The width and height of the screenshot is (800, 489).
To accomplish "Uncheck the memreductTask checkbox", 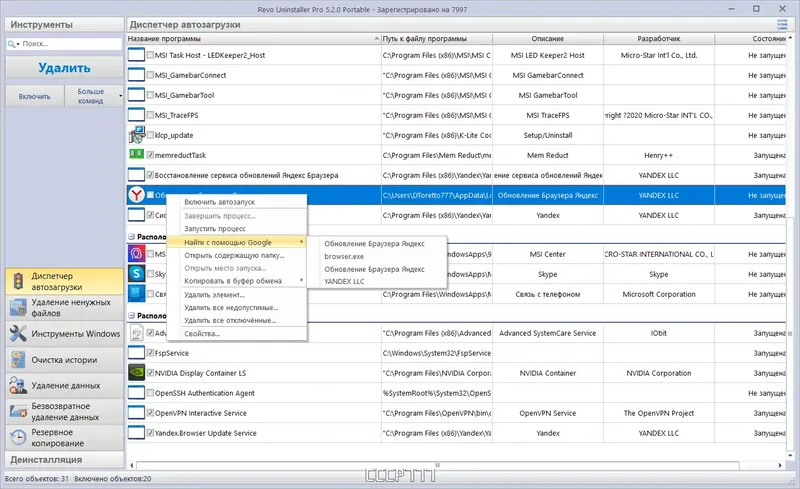I will [150, 155].
